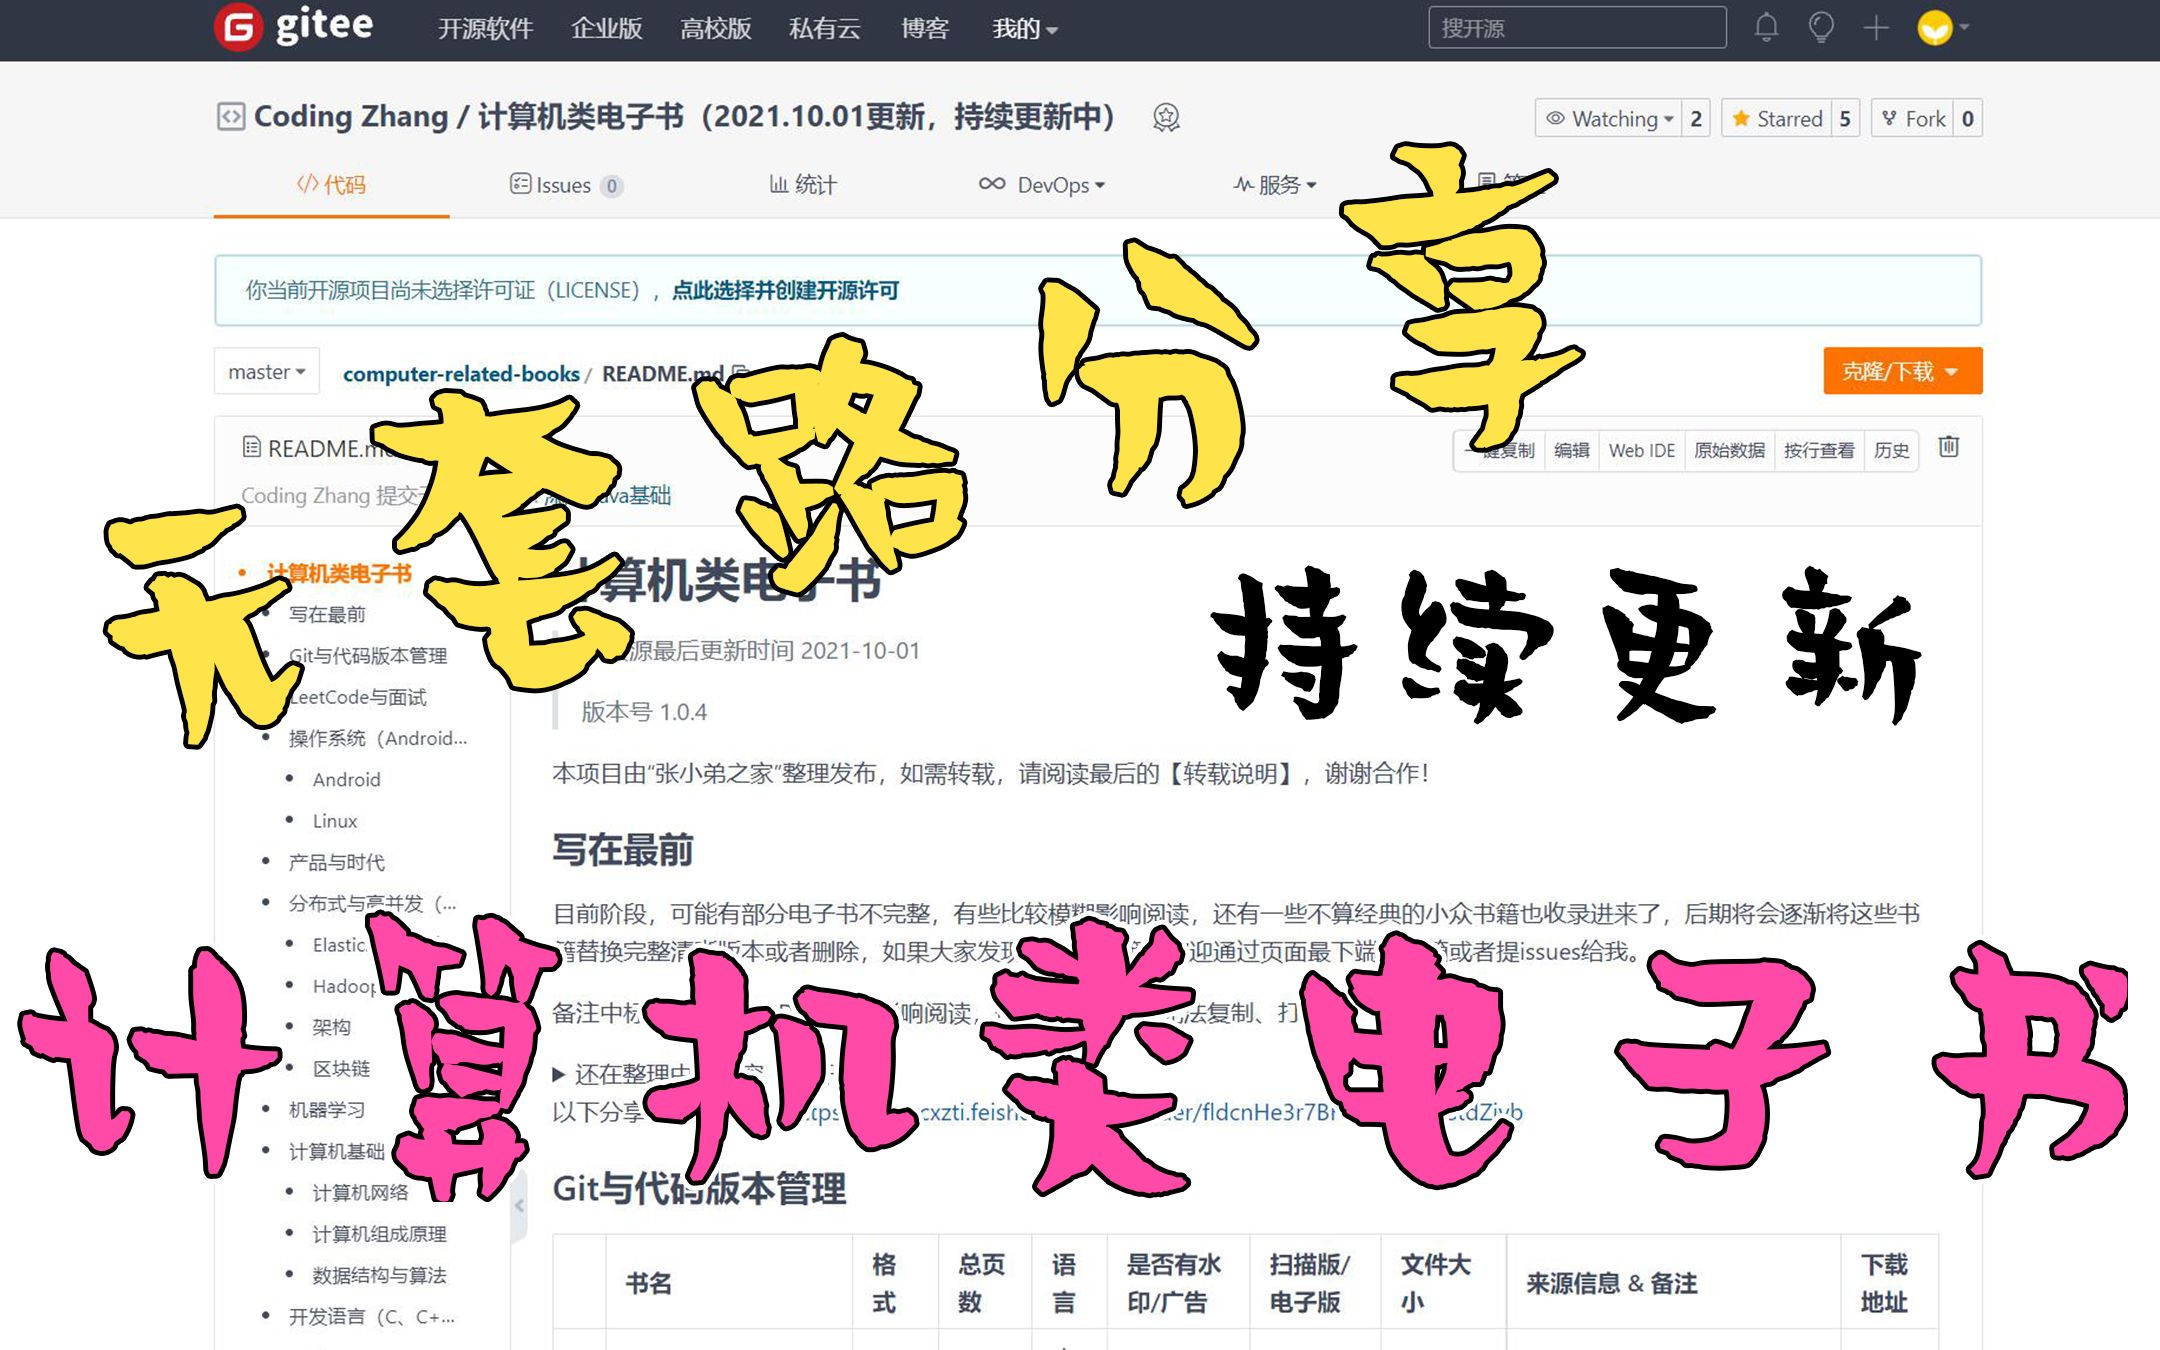The image size is (2160, 1350).
Task: Switch to the Issues tab
Action: [x=555, y=185]
